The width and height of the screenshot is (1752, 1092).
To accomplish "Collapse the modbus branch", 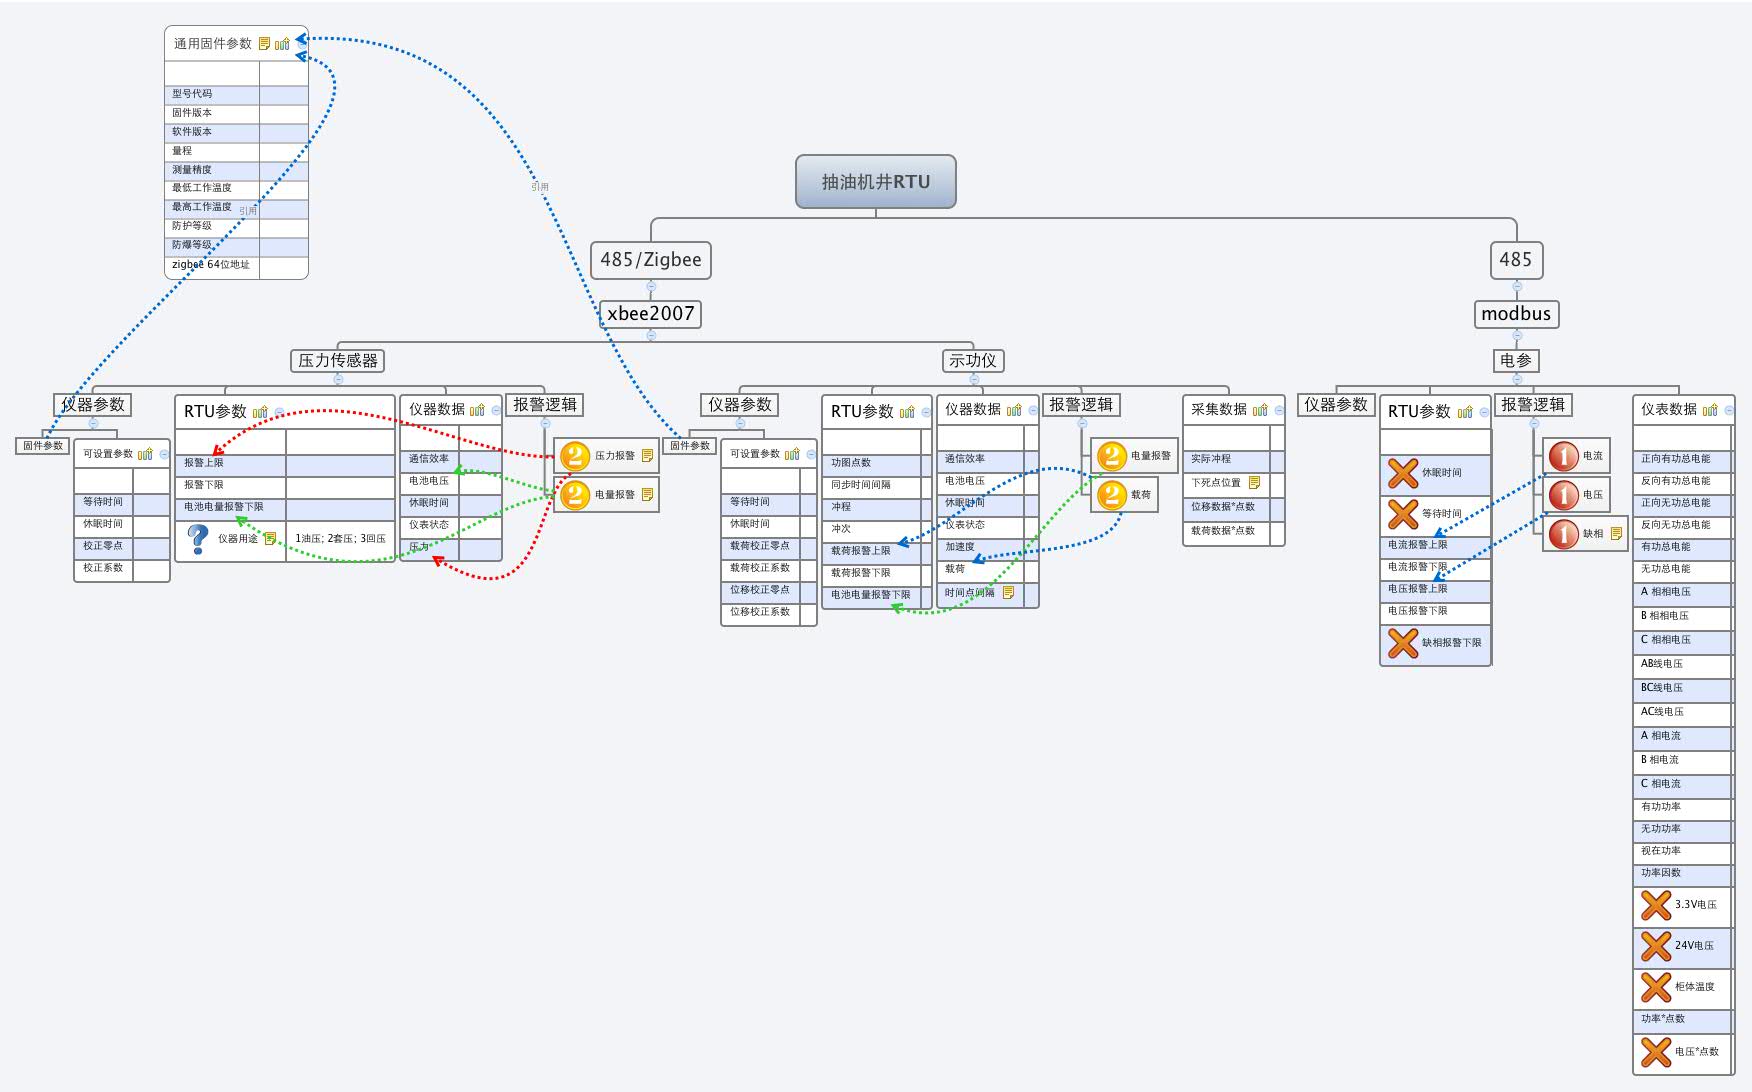I will pos(1517,336).
